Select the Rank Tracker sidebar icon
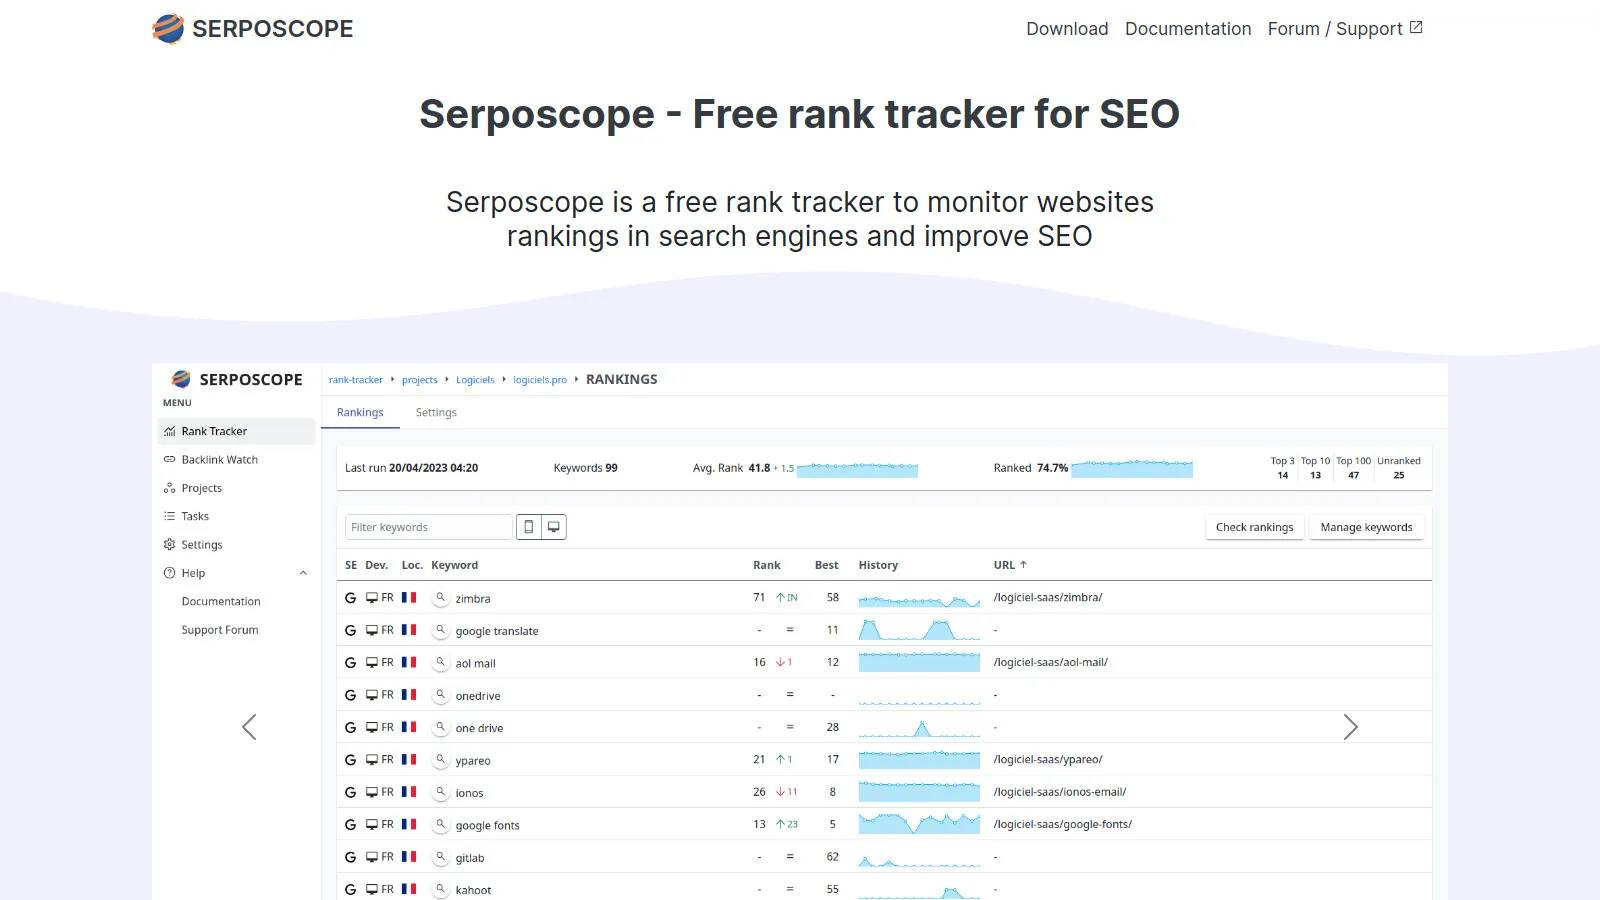 (169, 431)
